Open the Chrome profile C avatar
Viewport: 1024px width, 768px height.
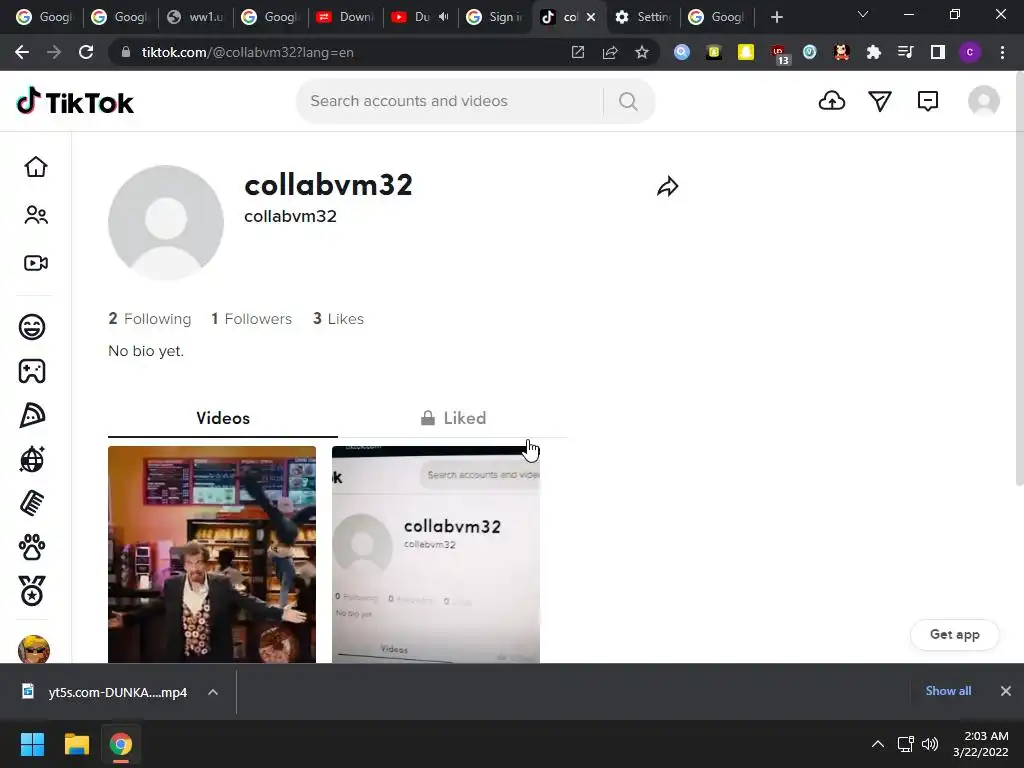click(970, 52)
